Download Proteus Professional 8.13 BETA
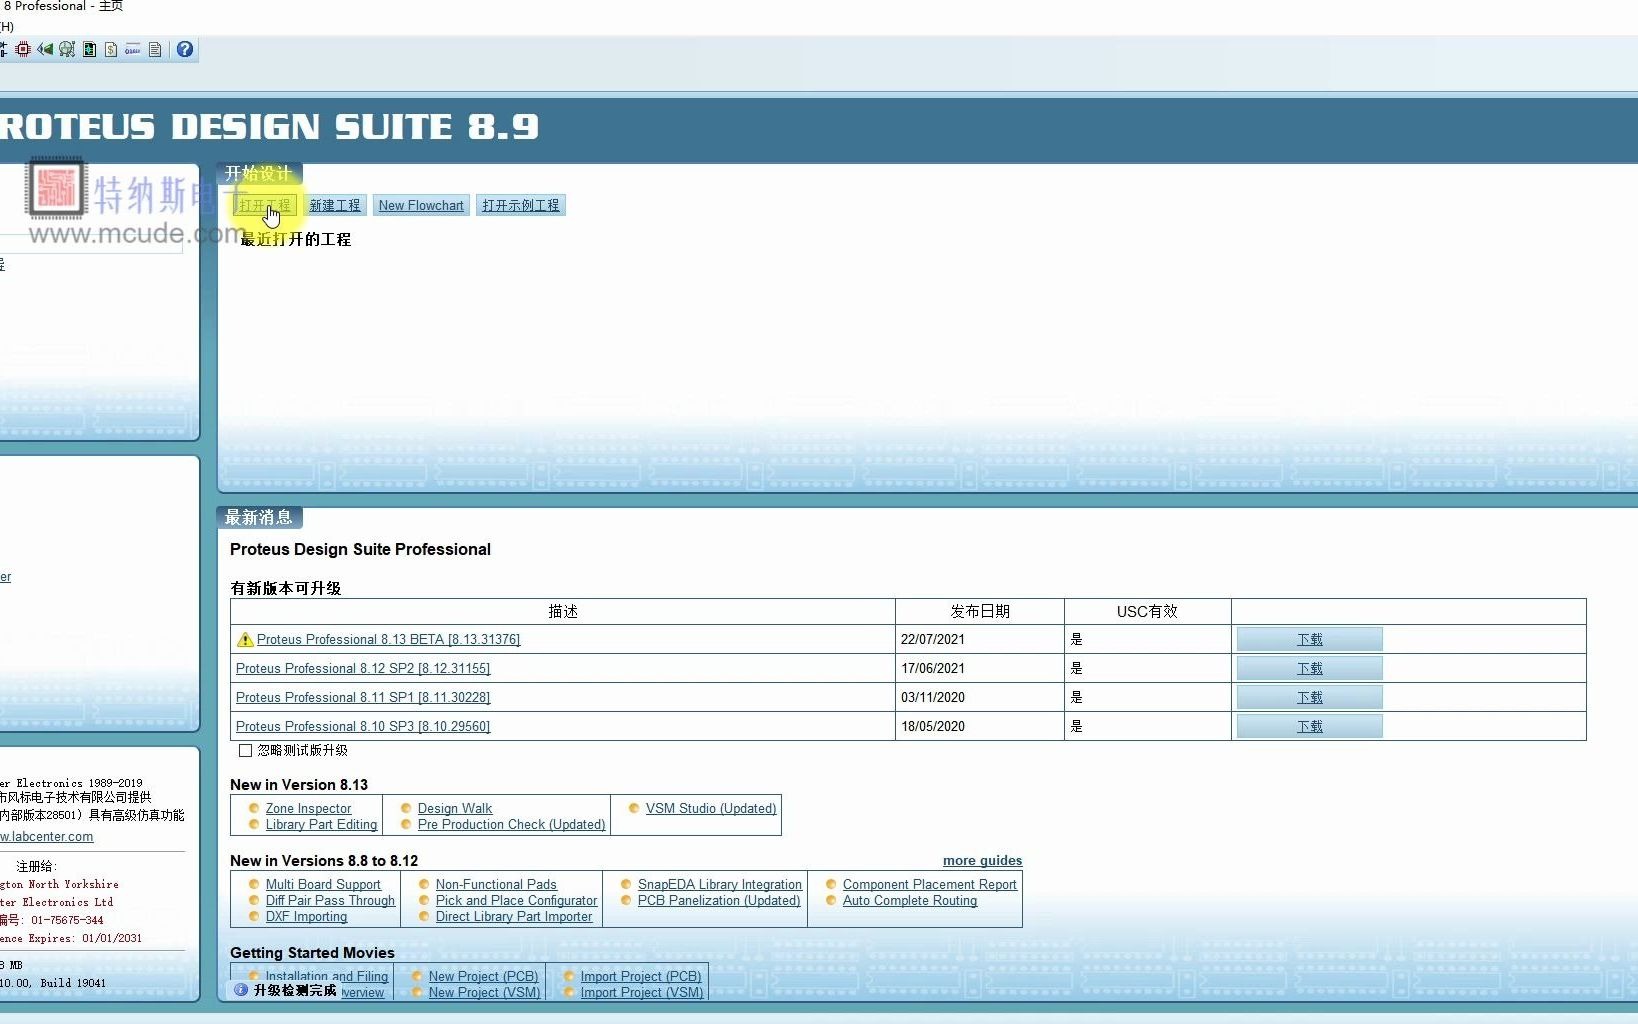 click(x=1310, y=639)
